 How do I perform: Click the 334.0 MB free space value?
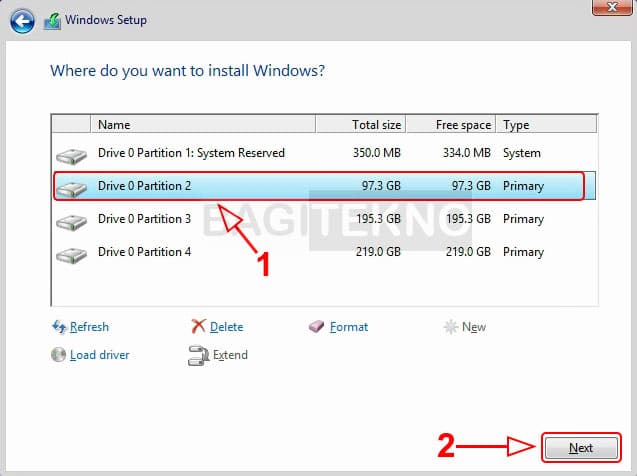point(466,153)
